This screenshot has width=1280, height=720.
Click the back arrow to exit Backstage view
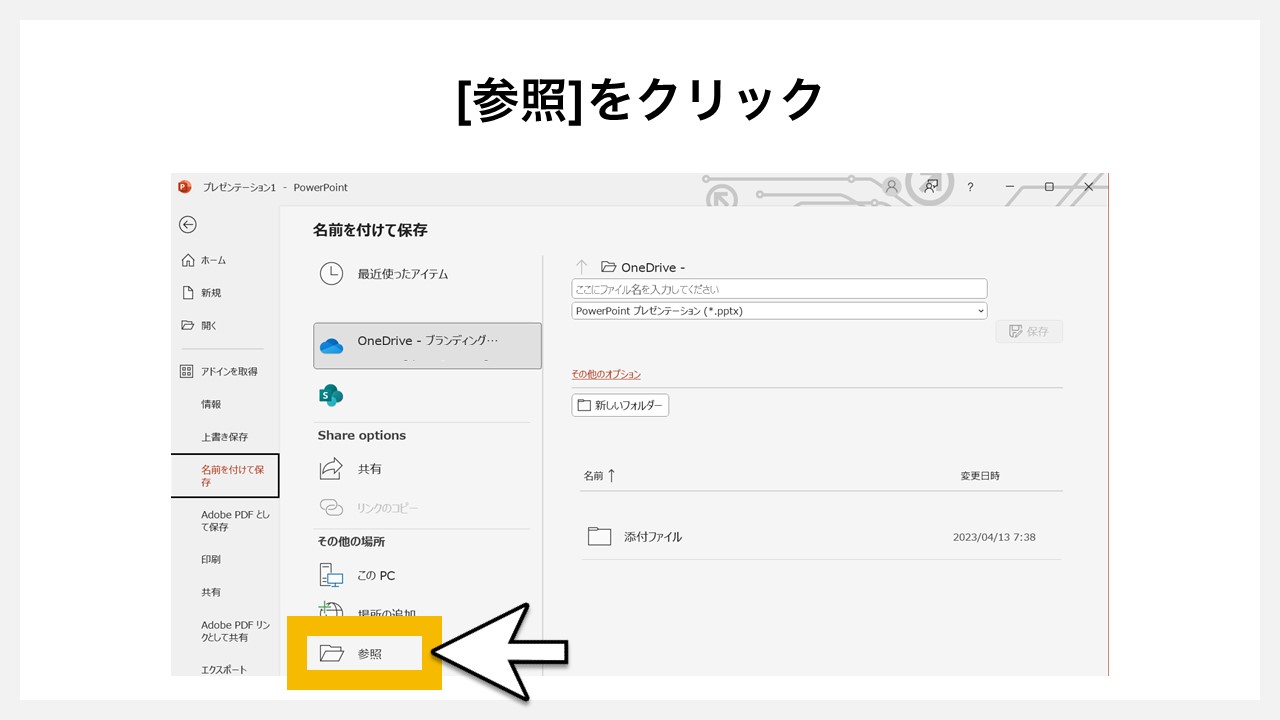click(x=188, y=224)
